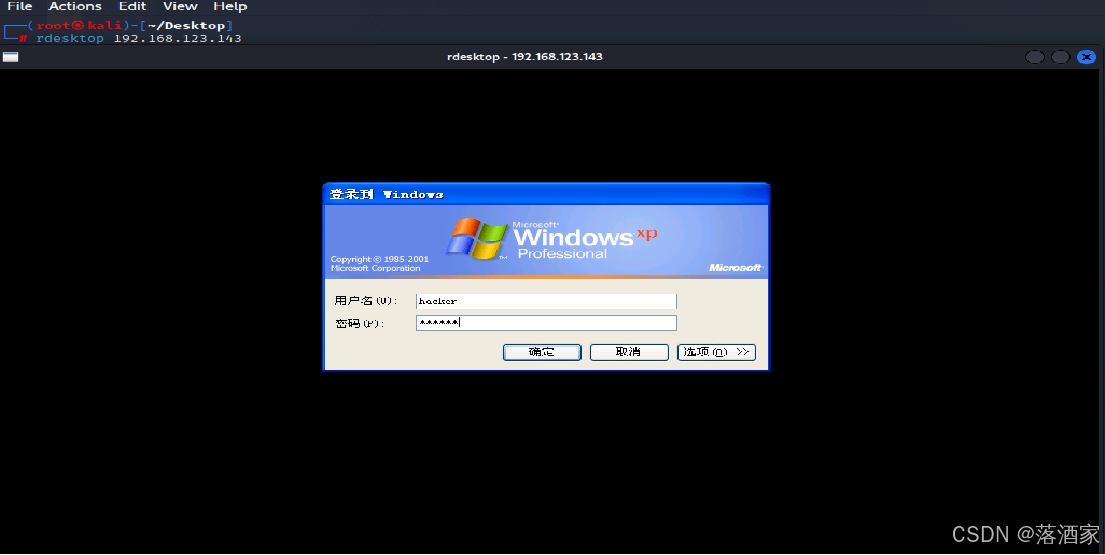Open the Actions menu
Image resolution: width=1105 pixels, height=555 pixels.
point(75,6)
